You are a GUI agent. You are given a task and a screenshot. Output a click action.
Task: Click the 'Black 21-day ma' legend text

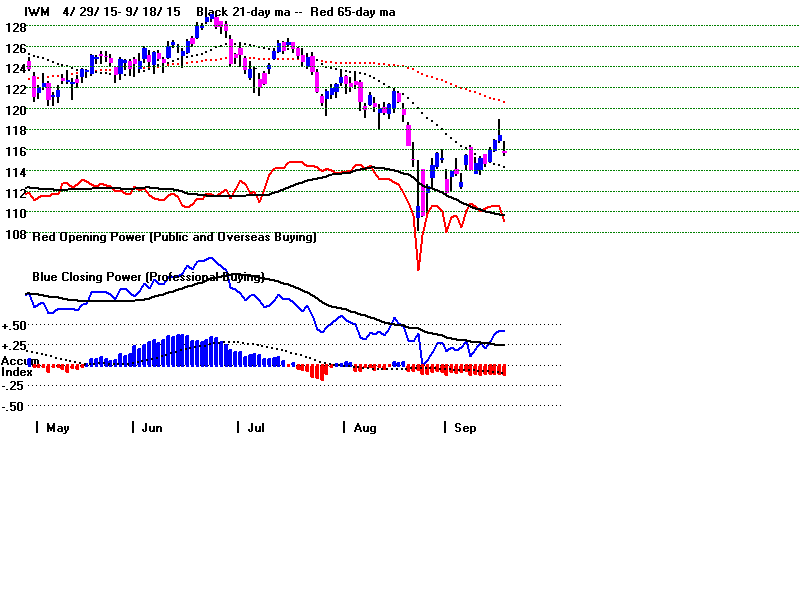tap(243, 12)
